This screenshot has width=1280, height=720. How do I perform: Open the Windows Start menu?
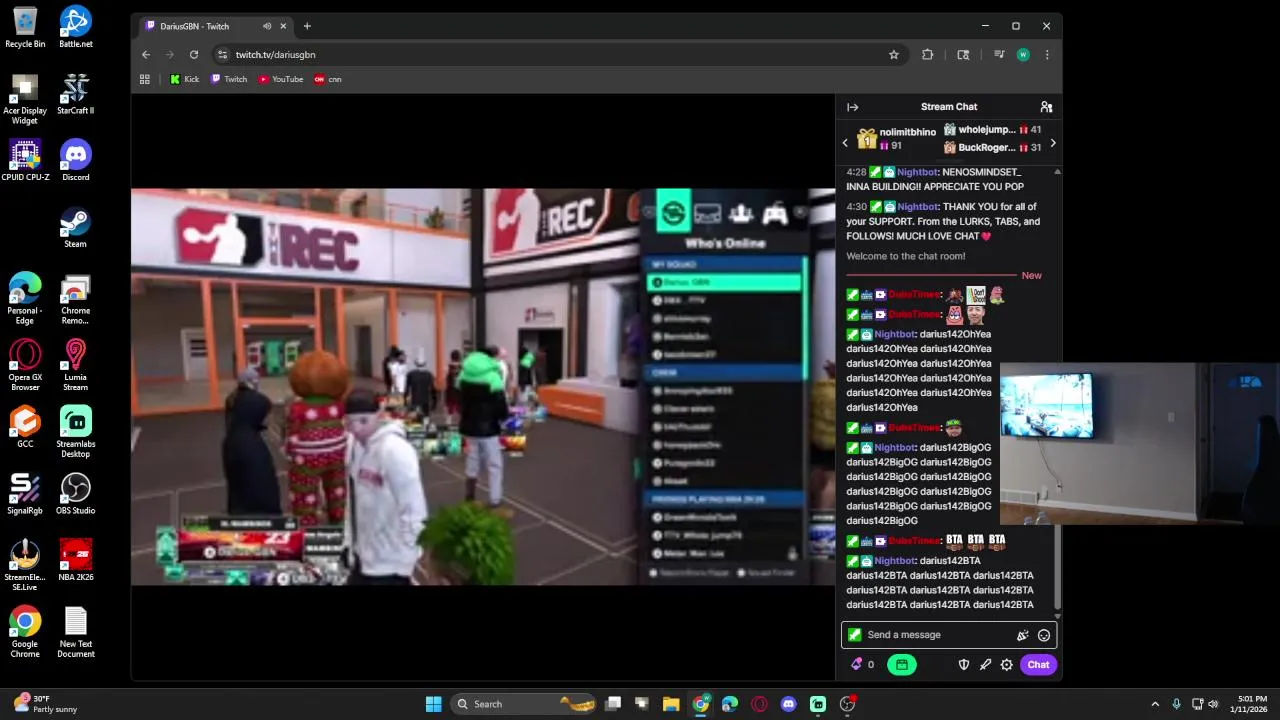point(434,704)
